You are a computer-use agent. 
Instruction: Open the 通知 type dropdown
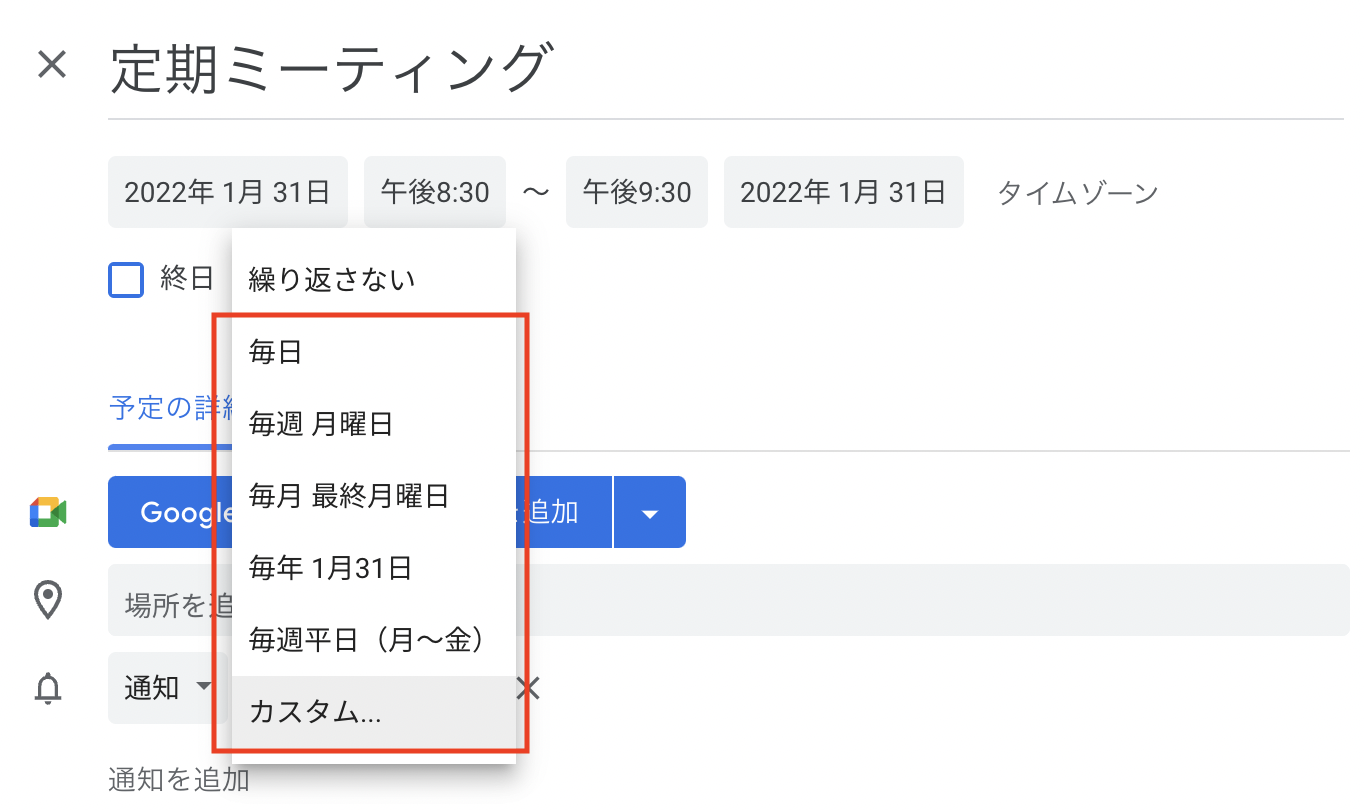167,688
